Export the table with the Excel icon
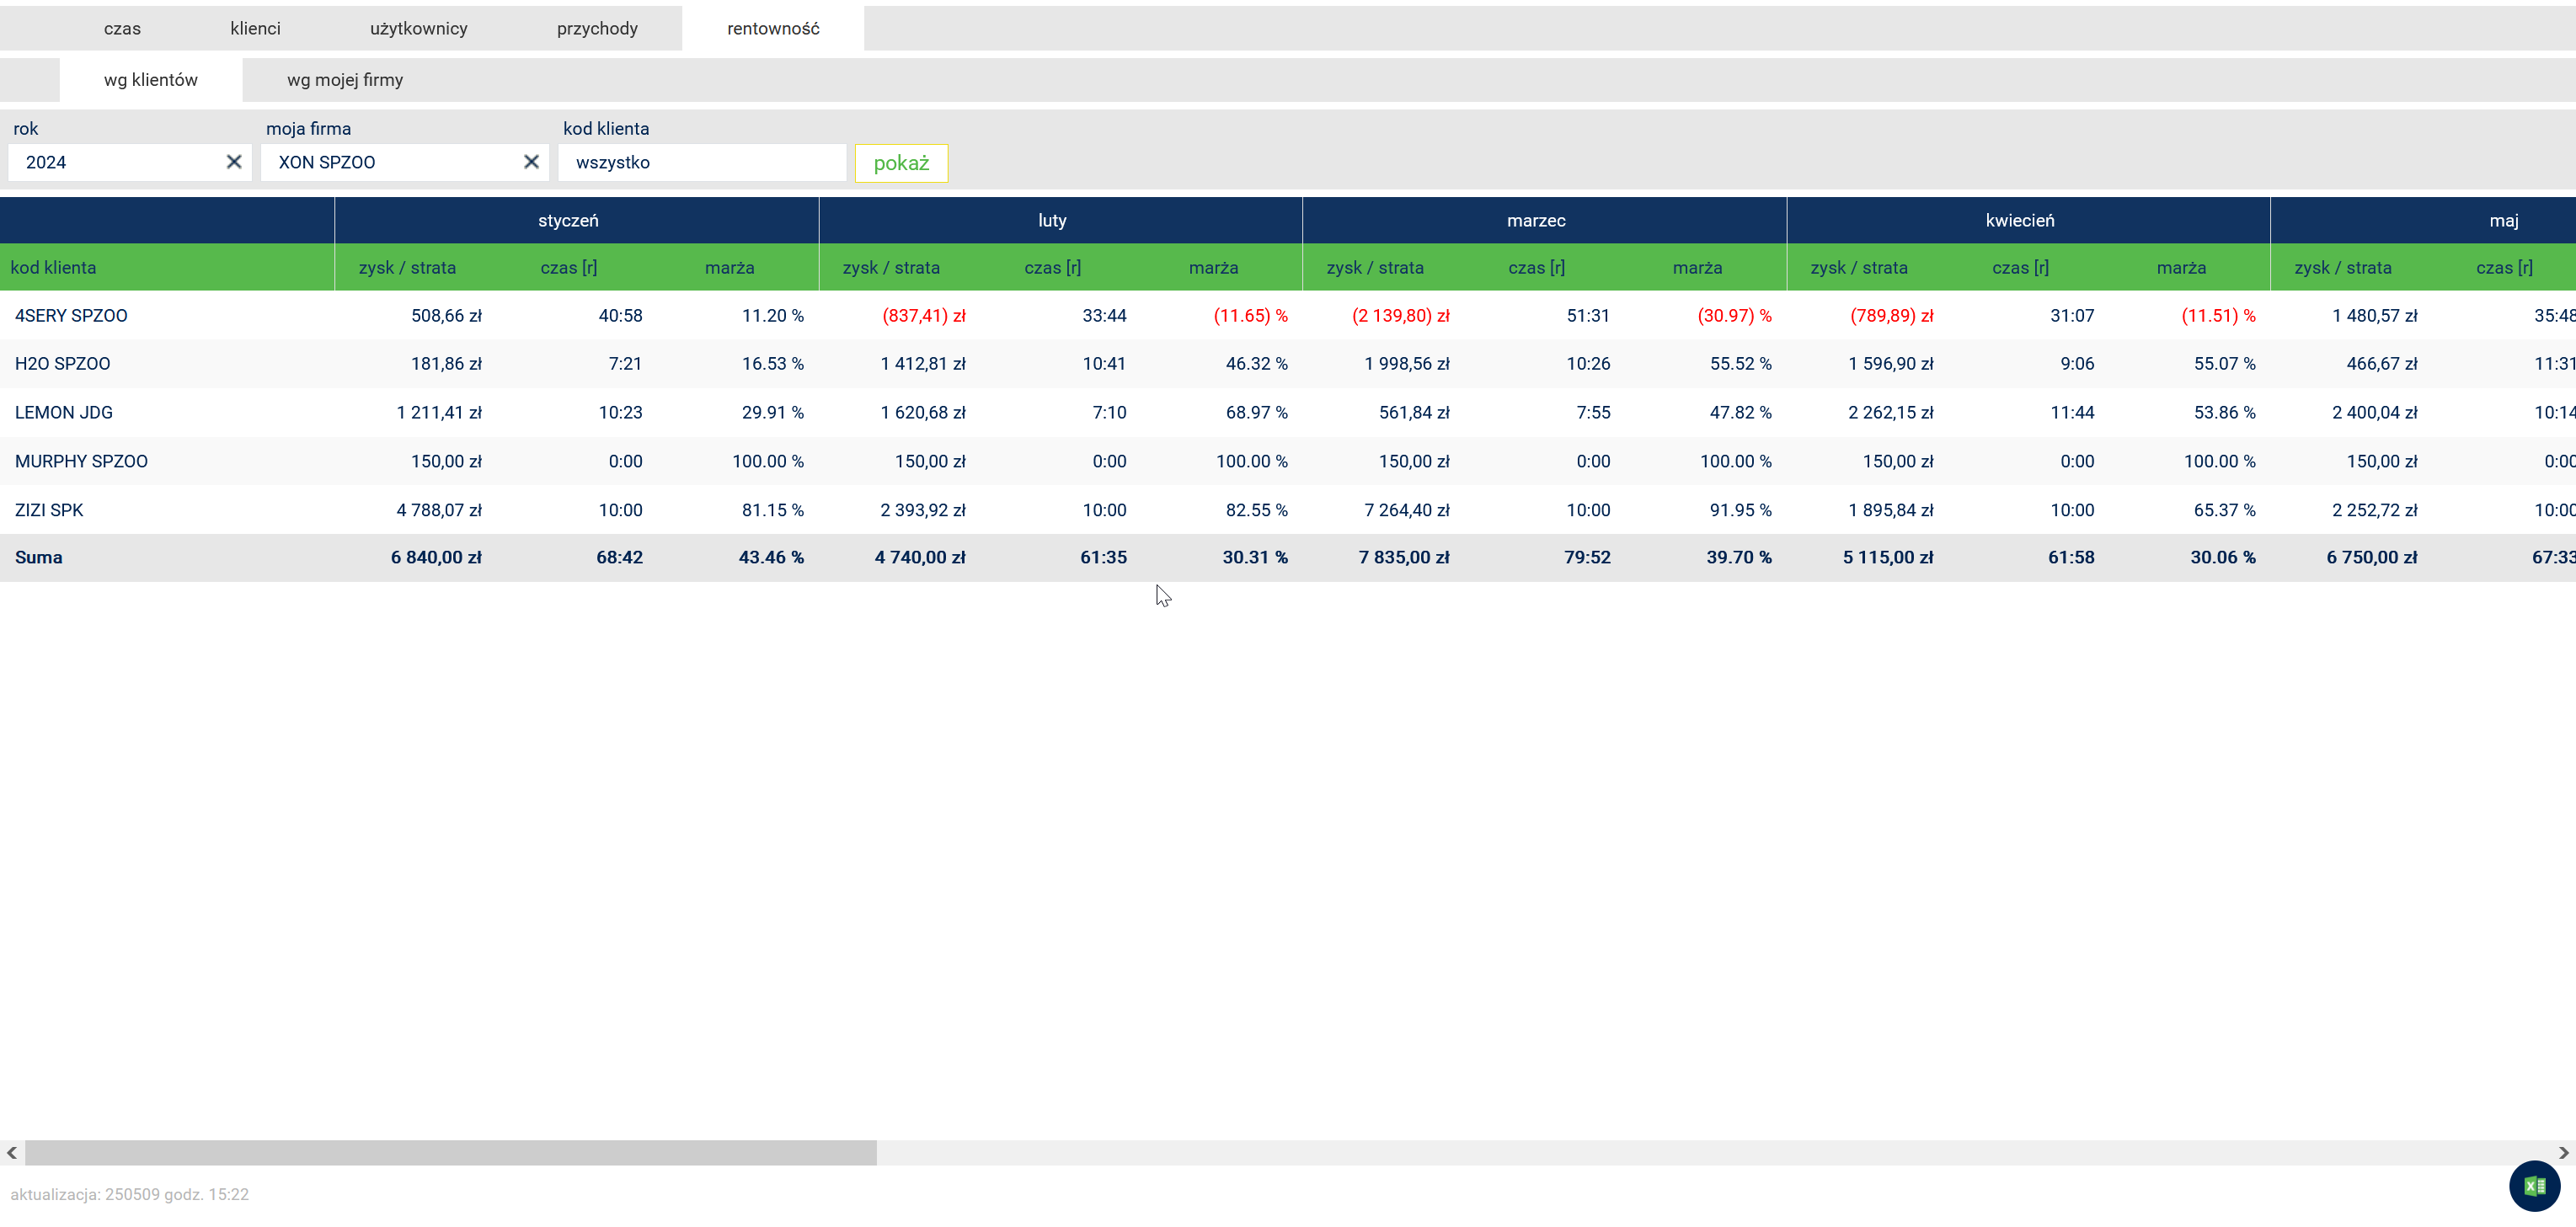This screenshot has width=2576, height=1227. (x=2534, y=1186)
